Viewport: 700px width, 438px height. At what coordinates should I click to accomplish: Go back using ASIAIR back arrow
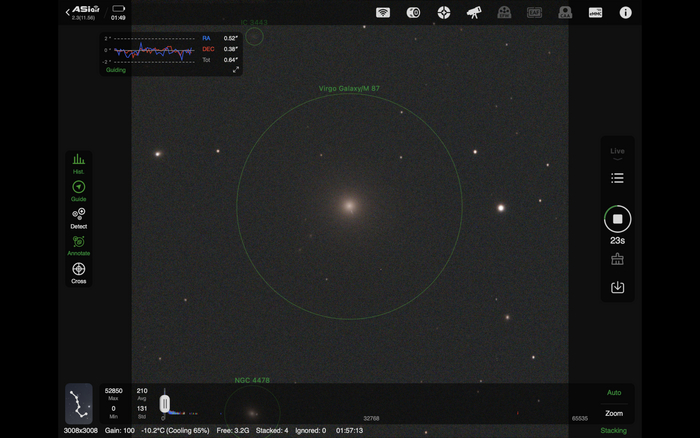68,12
